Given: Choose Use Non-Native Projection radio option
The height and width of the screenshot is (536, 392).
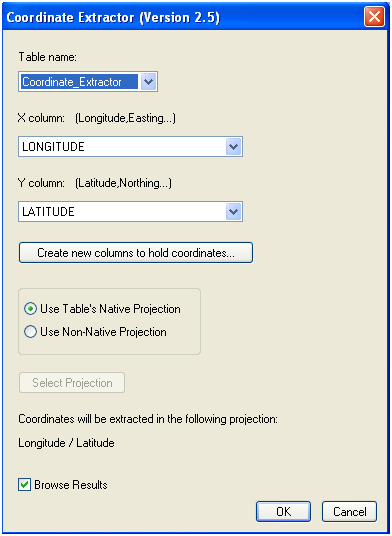Looking at the screenshot, I should (30, 332).
